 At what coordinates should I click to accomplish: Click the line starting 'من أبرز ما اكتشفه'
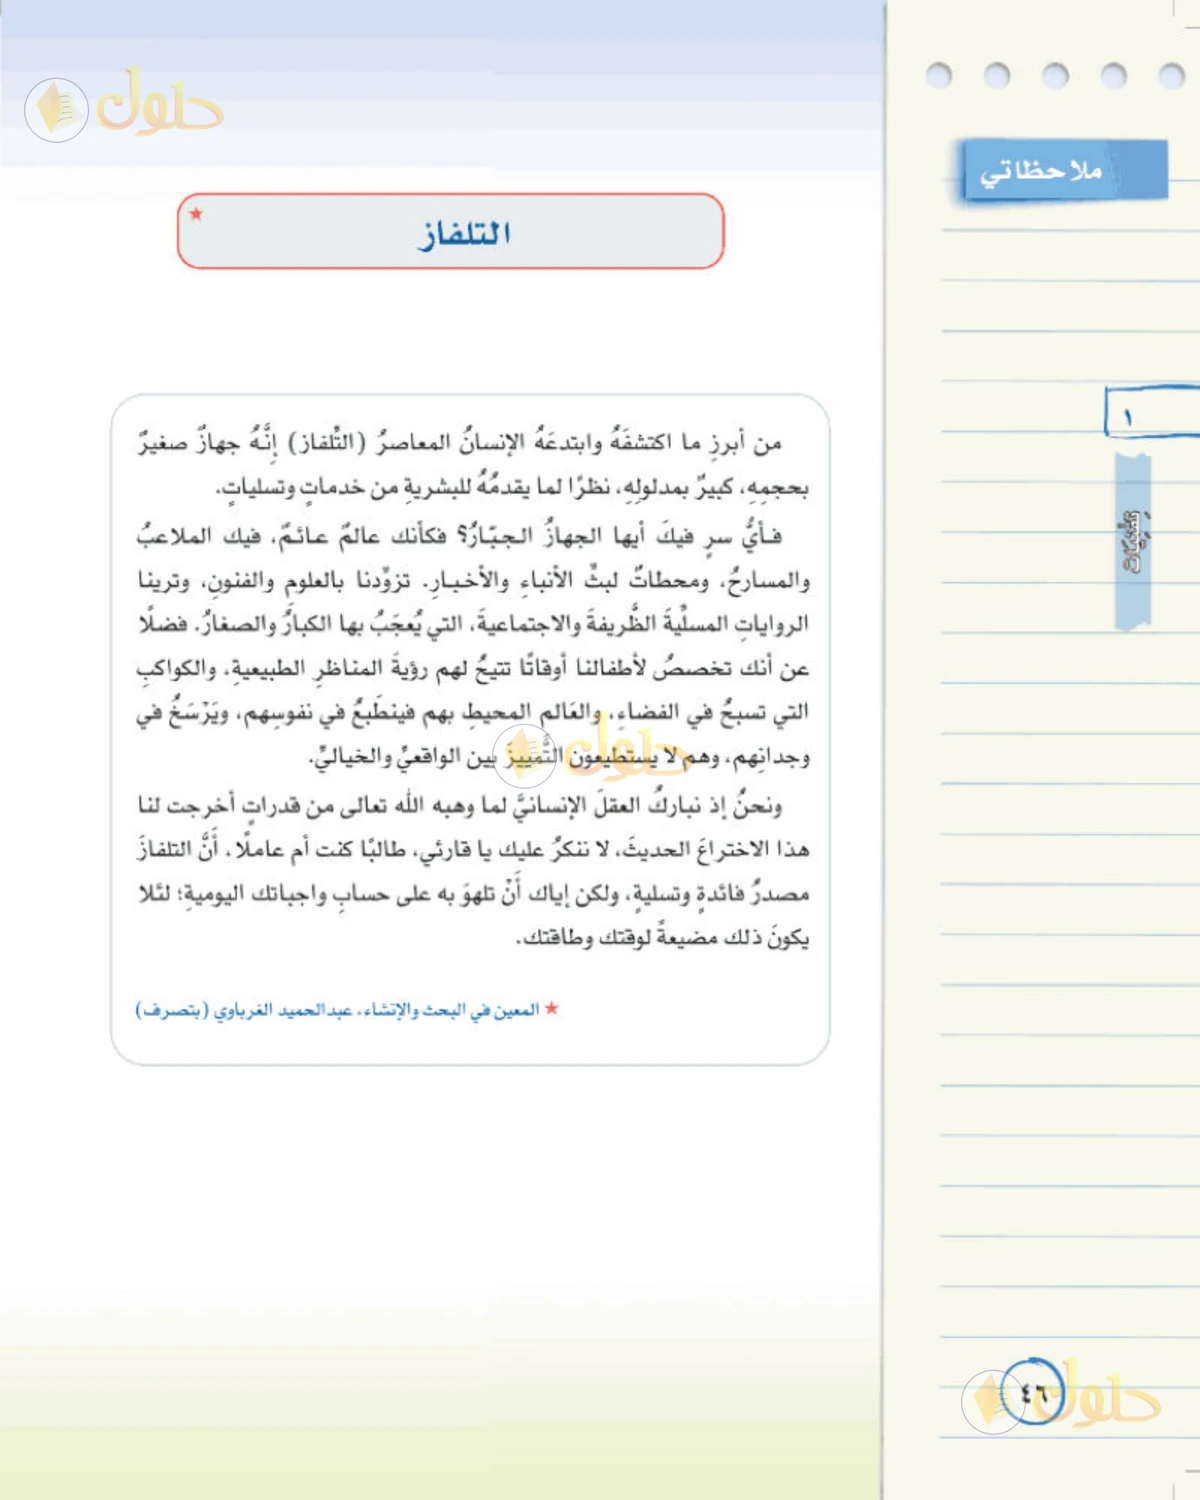pyautogui.click(x=460, y=442)
